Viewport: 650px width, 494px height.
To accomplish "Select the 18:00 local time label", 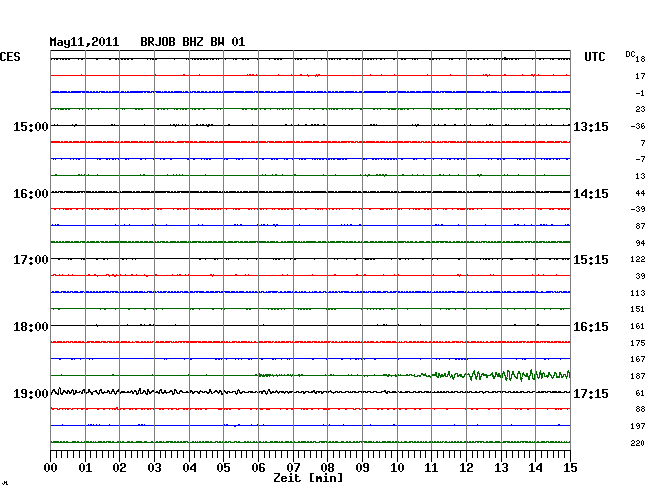I will pos(31,327).
